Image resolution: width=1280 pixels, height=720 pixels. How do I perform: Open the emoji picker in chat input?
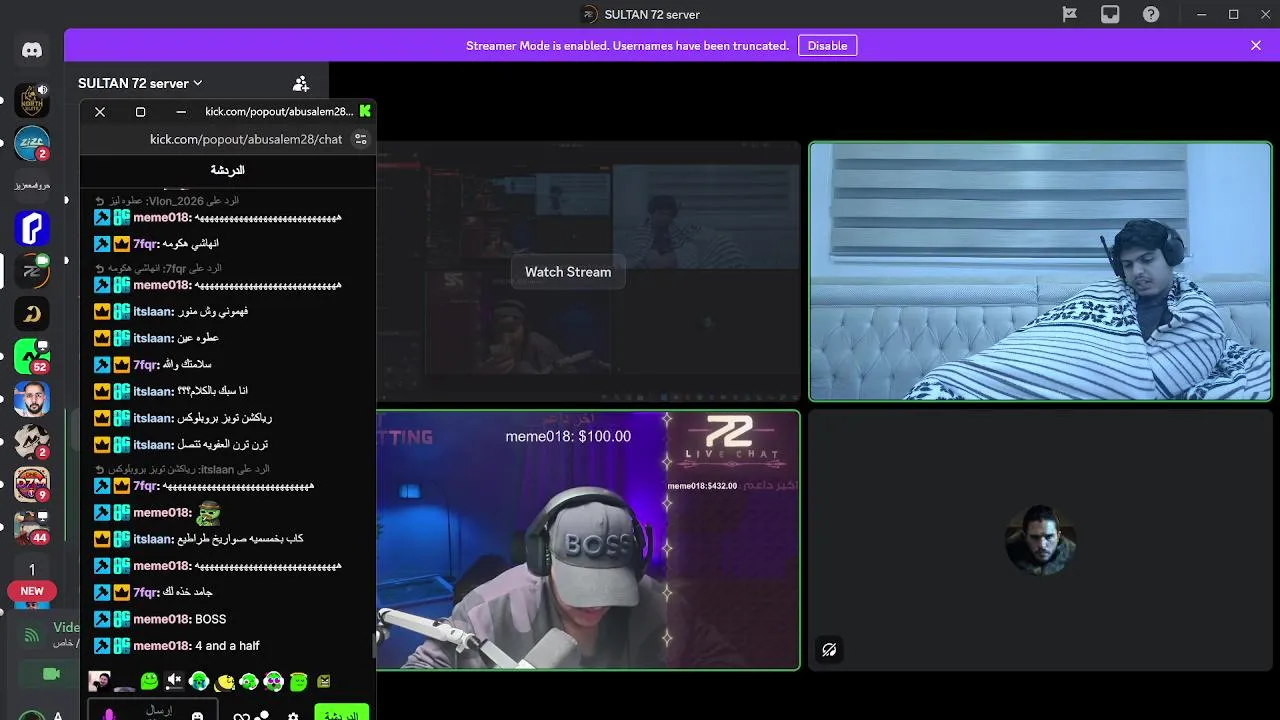coord(198,715)
